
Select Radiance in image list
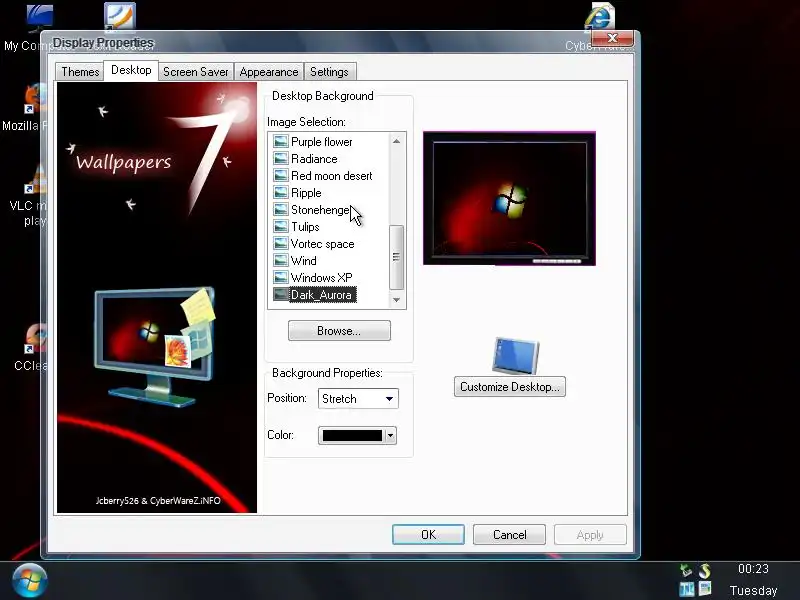click(x=314, y=159)
